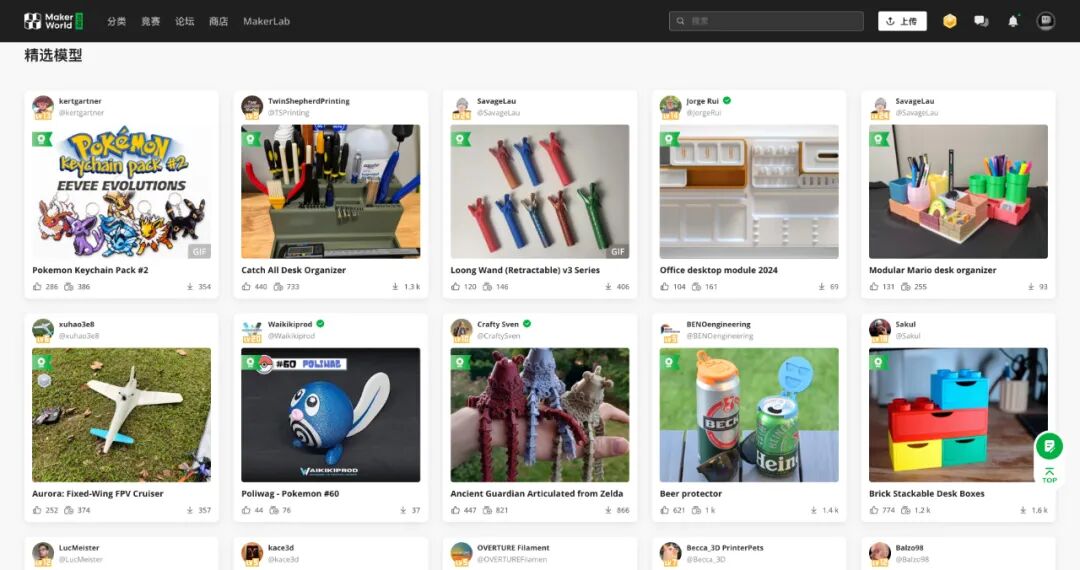1080x570 pixels.
Task: Open xuhao3e8 author name
Action: click(76, 324)
